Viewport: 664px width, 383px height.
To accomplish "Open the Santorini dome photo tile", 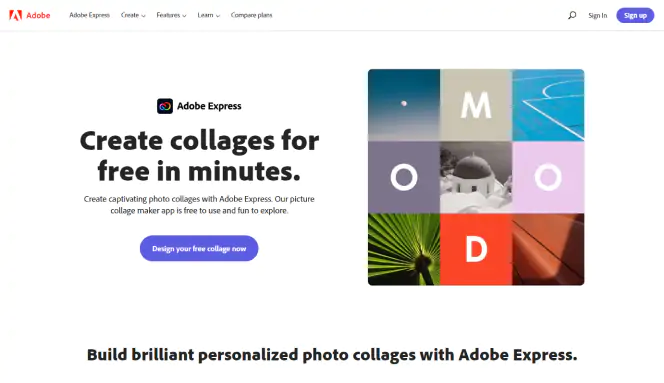I will click(x=476, y=177).
